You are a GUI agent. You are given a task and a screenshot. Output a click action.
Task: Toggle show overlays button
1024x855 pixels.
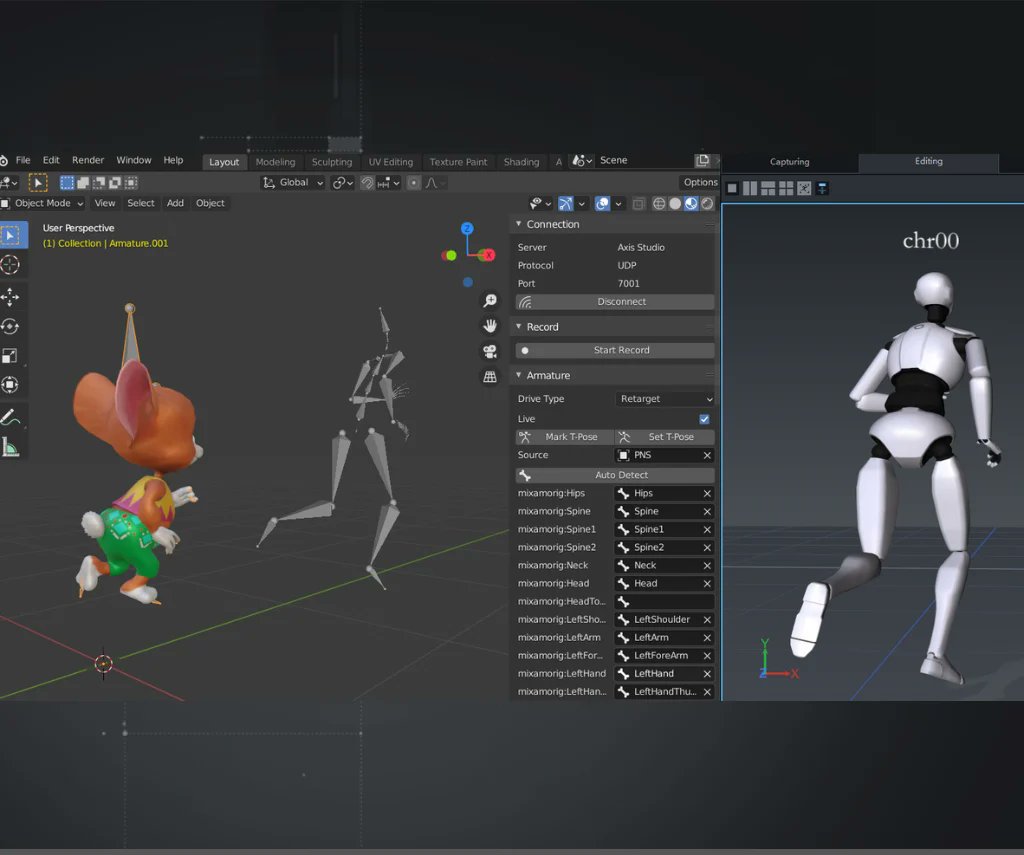point(602,204)
